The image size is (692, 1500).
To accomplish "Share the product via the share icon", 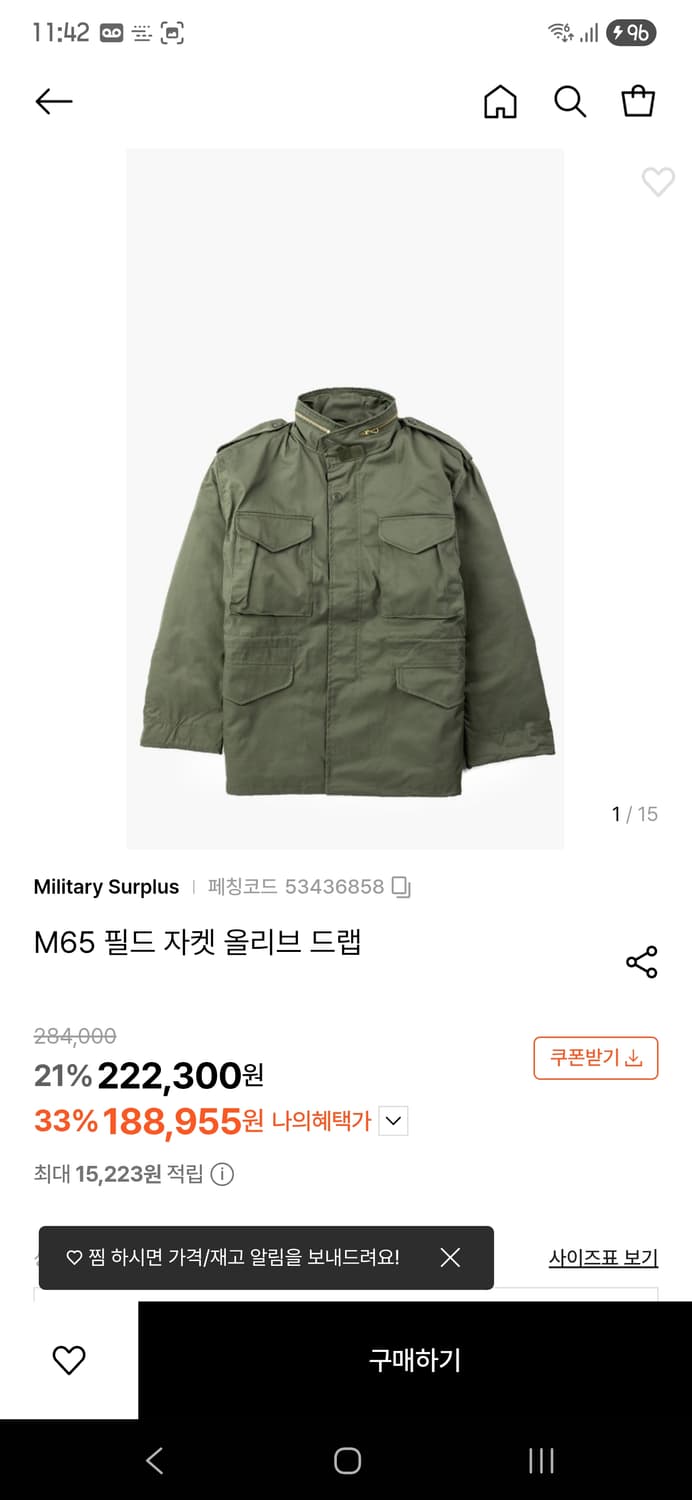I will [641, 961].
